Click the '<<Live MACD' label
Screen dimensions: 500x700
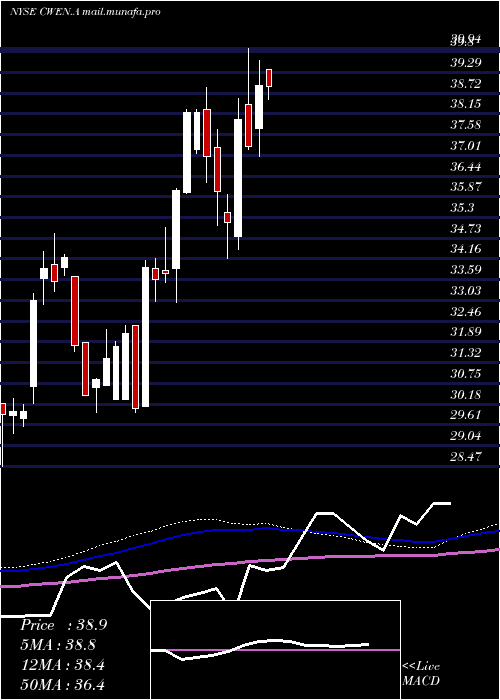[x=421, y=674]
